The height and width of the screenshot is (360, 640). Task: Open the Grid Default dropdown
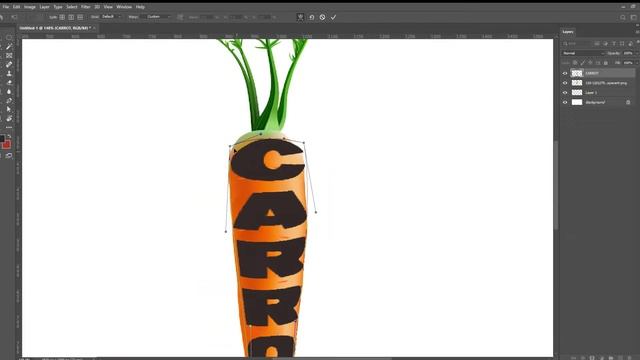click(111, 17)
